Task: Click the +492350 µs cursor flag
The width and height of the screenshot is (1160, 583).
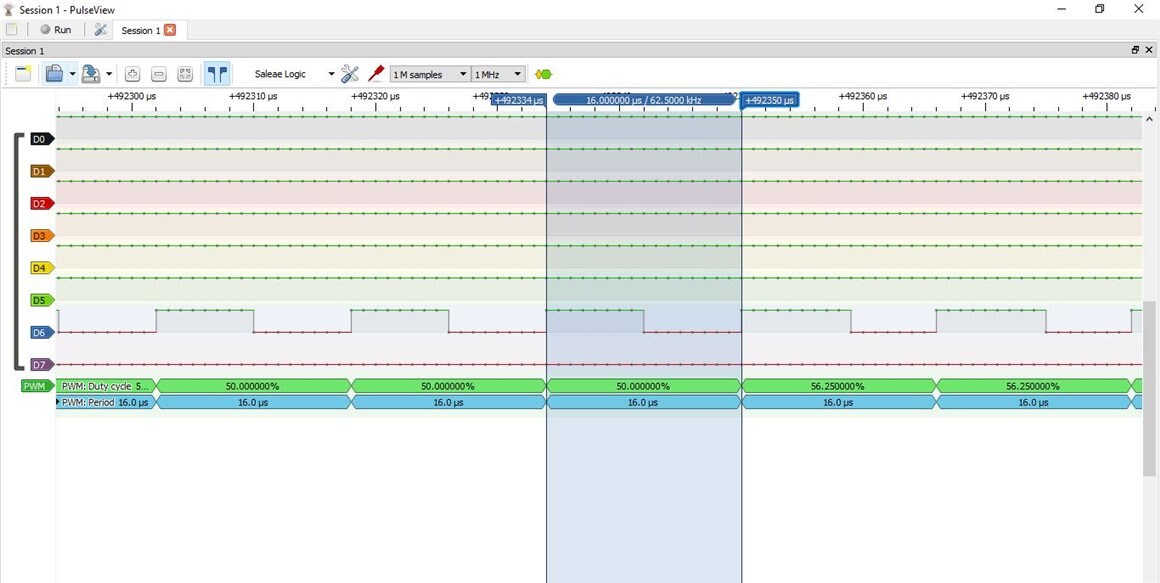Action: pos(769,101)
